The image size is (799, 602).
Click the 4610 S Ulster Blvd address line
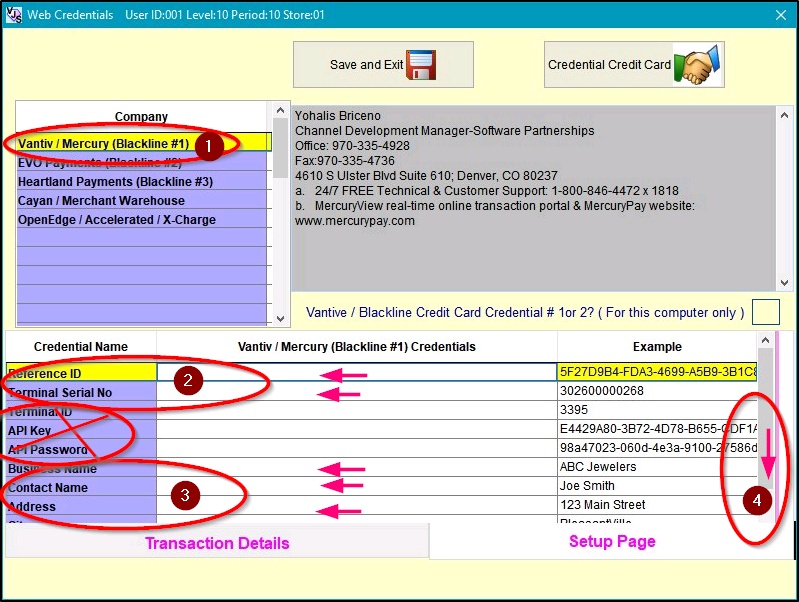tap(426, 176)
